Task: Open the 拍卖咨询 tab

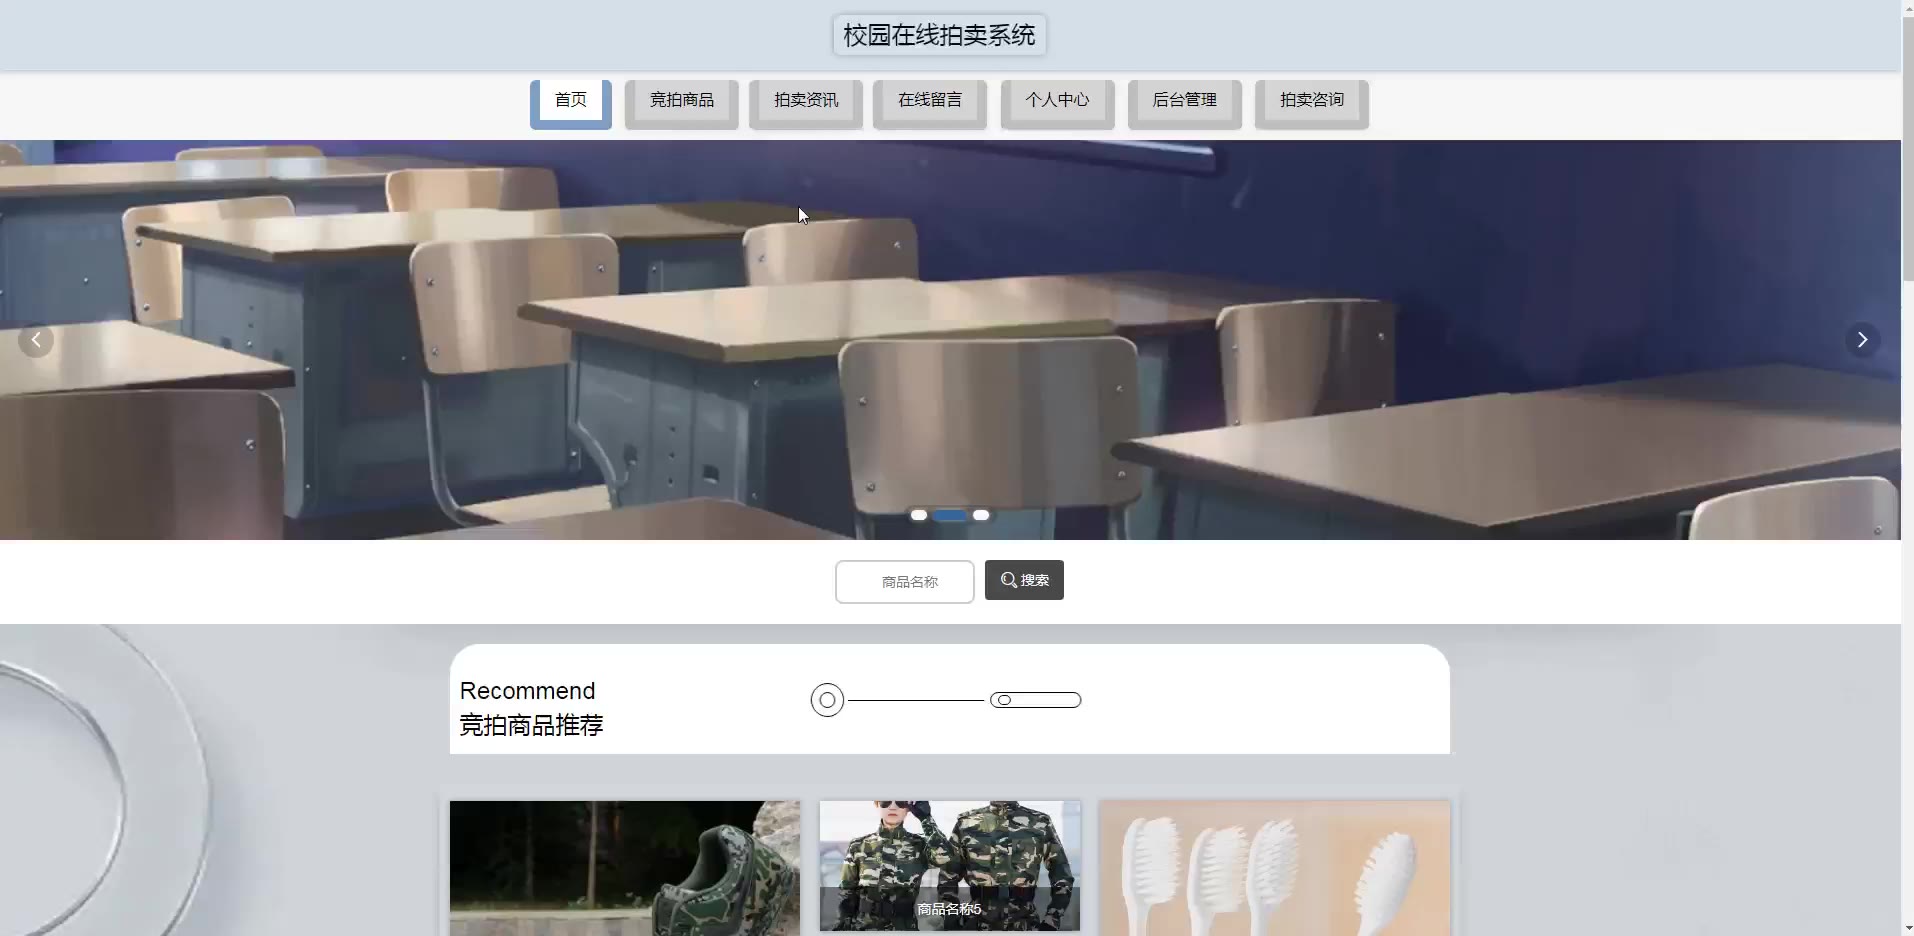Action: coord(1312,103)
